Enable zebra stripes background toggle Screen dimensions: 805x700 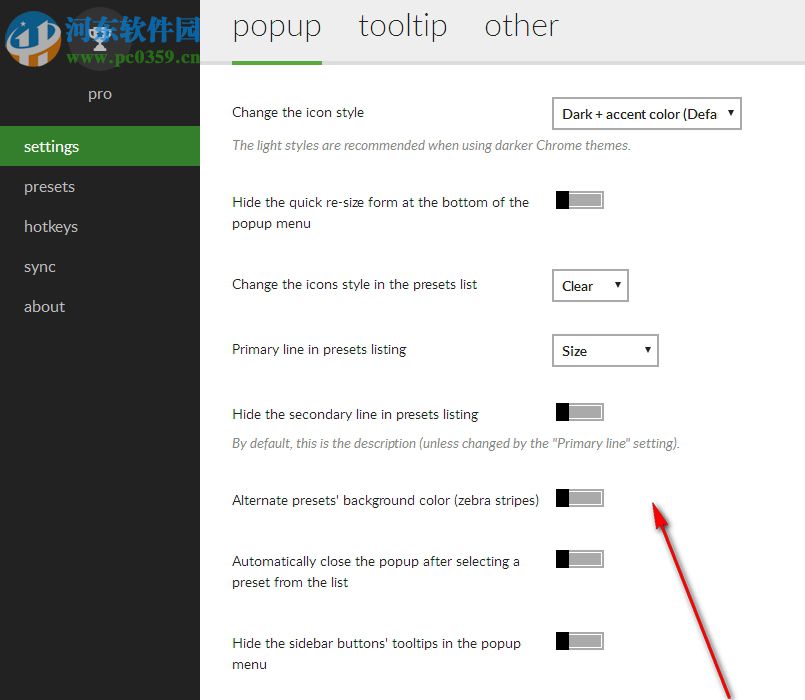click(x=580, y=498)
